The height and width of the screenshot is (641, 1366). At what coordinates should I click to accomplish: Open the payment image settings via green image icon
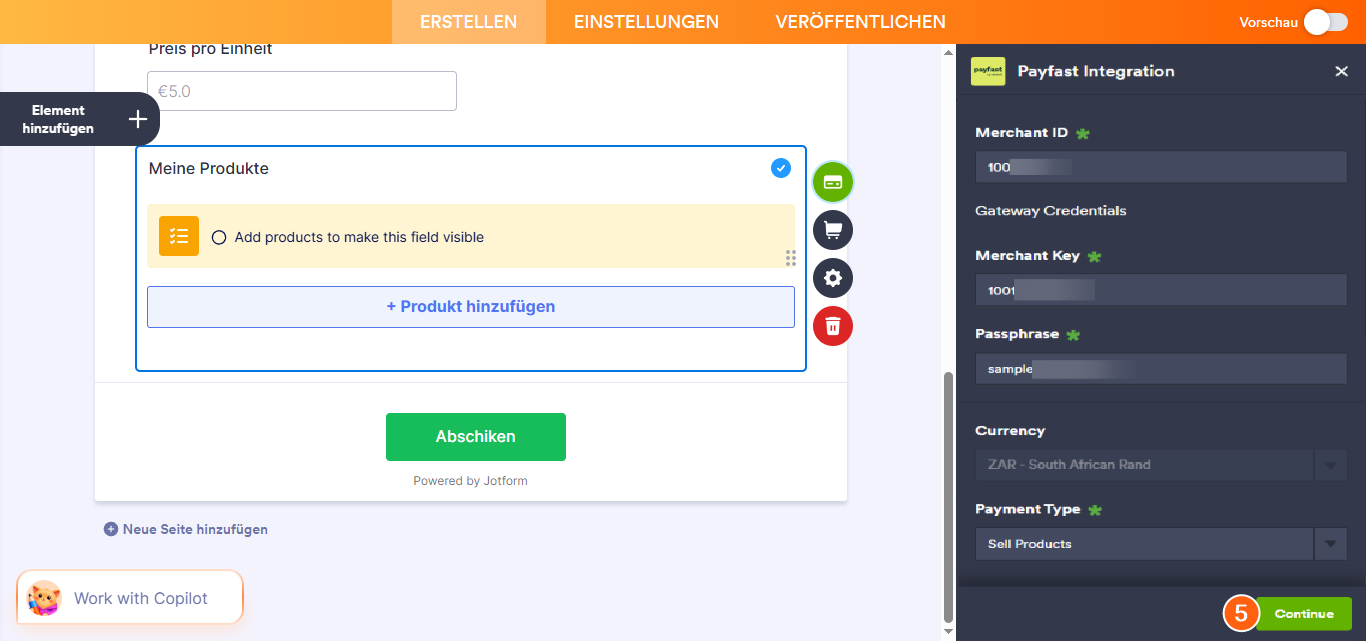click(x=832, y=182)
